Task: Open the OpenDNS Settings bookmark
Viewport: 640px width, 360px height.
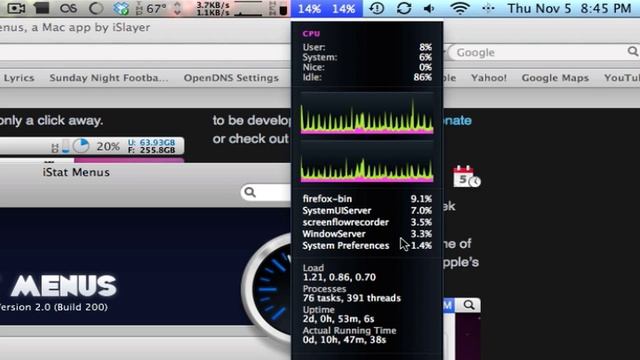Action: 231,78
